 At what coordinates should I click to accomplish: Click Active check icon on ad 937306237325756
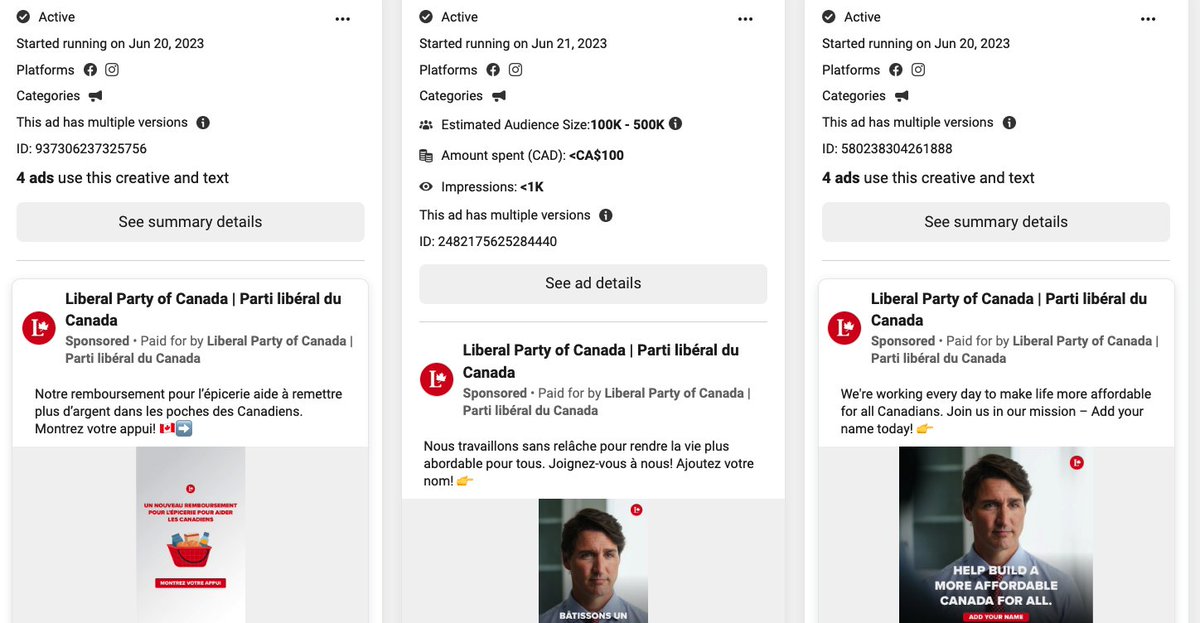(23, 17)
